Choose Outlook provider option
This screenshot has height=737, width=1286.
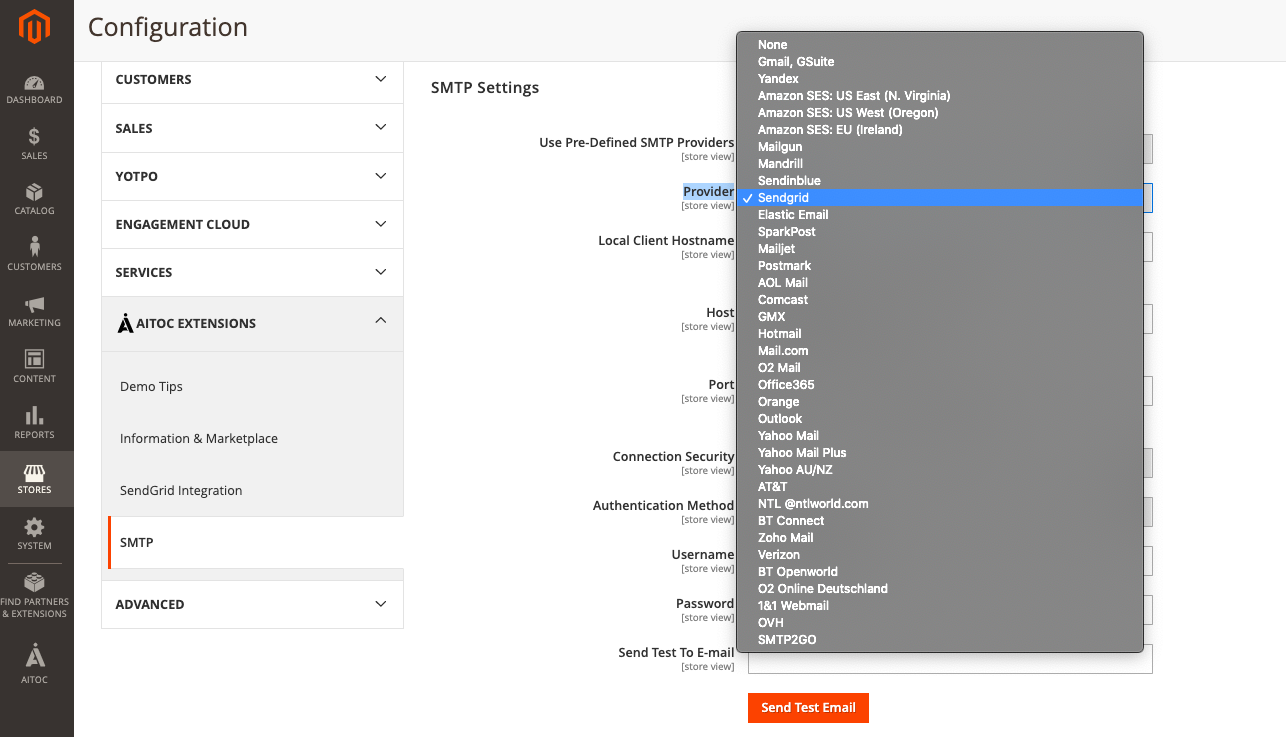(x=940, y=419)
